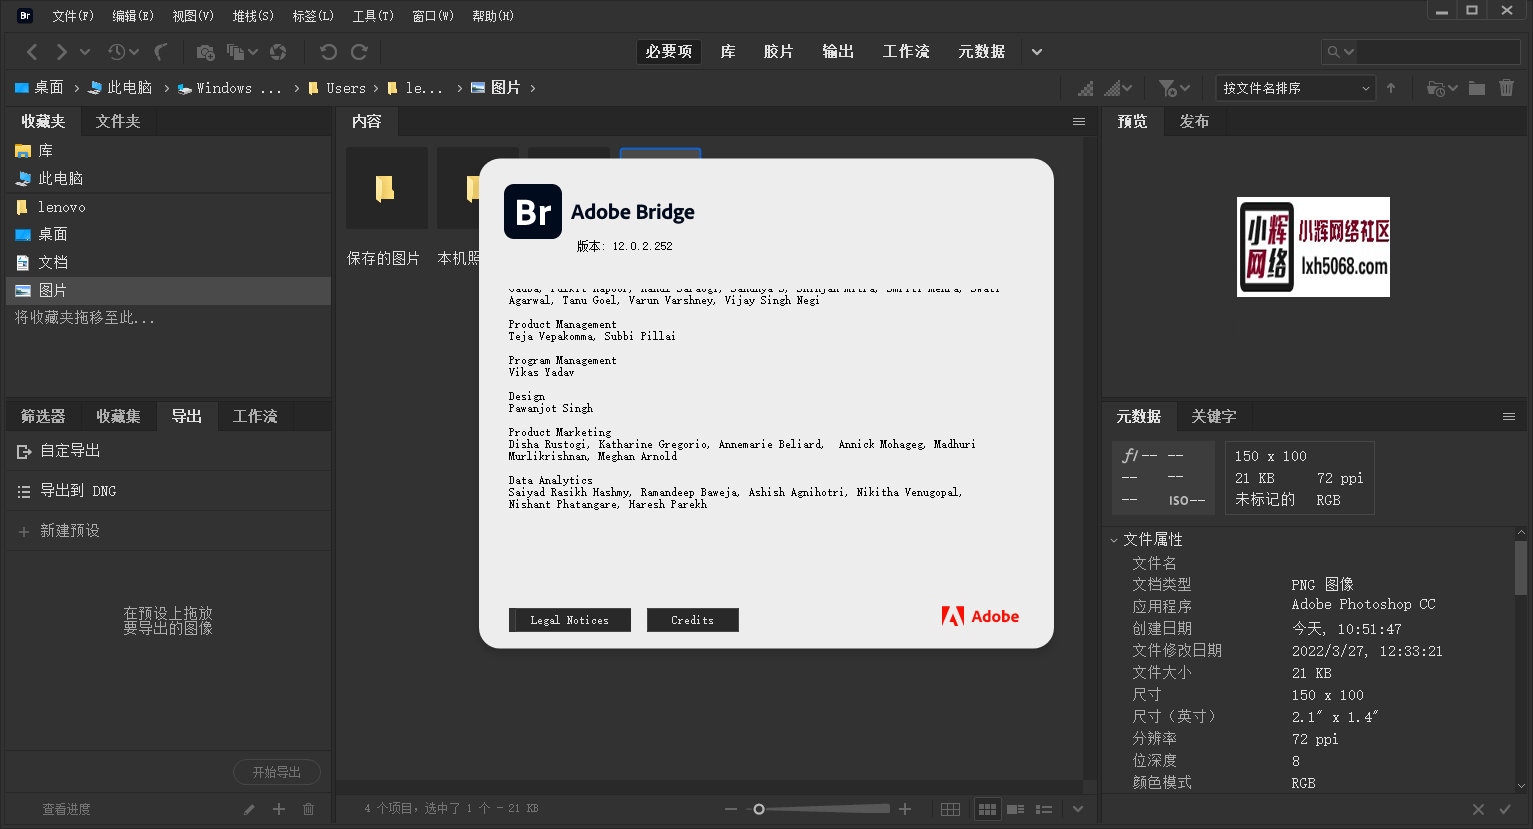Viewport: 1533px width, 829px height.
Task: Open the navigation history dropdown arrow
Action: click(85, 52)
